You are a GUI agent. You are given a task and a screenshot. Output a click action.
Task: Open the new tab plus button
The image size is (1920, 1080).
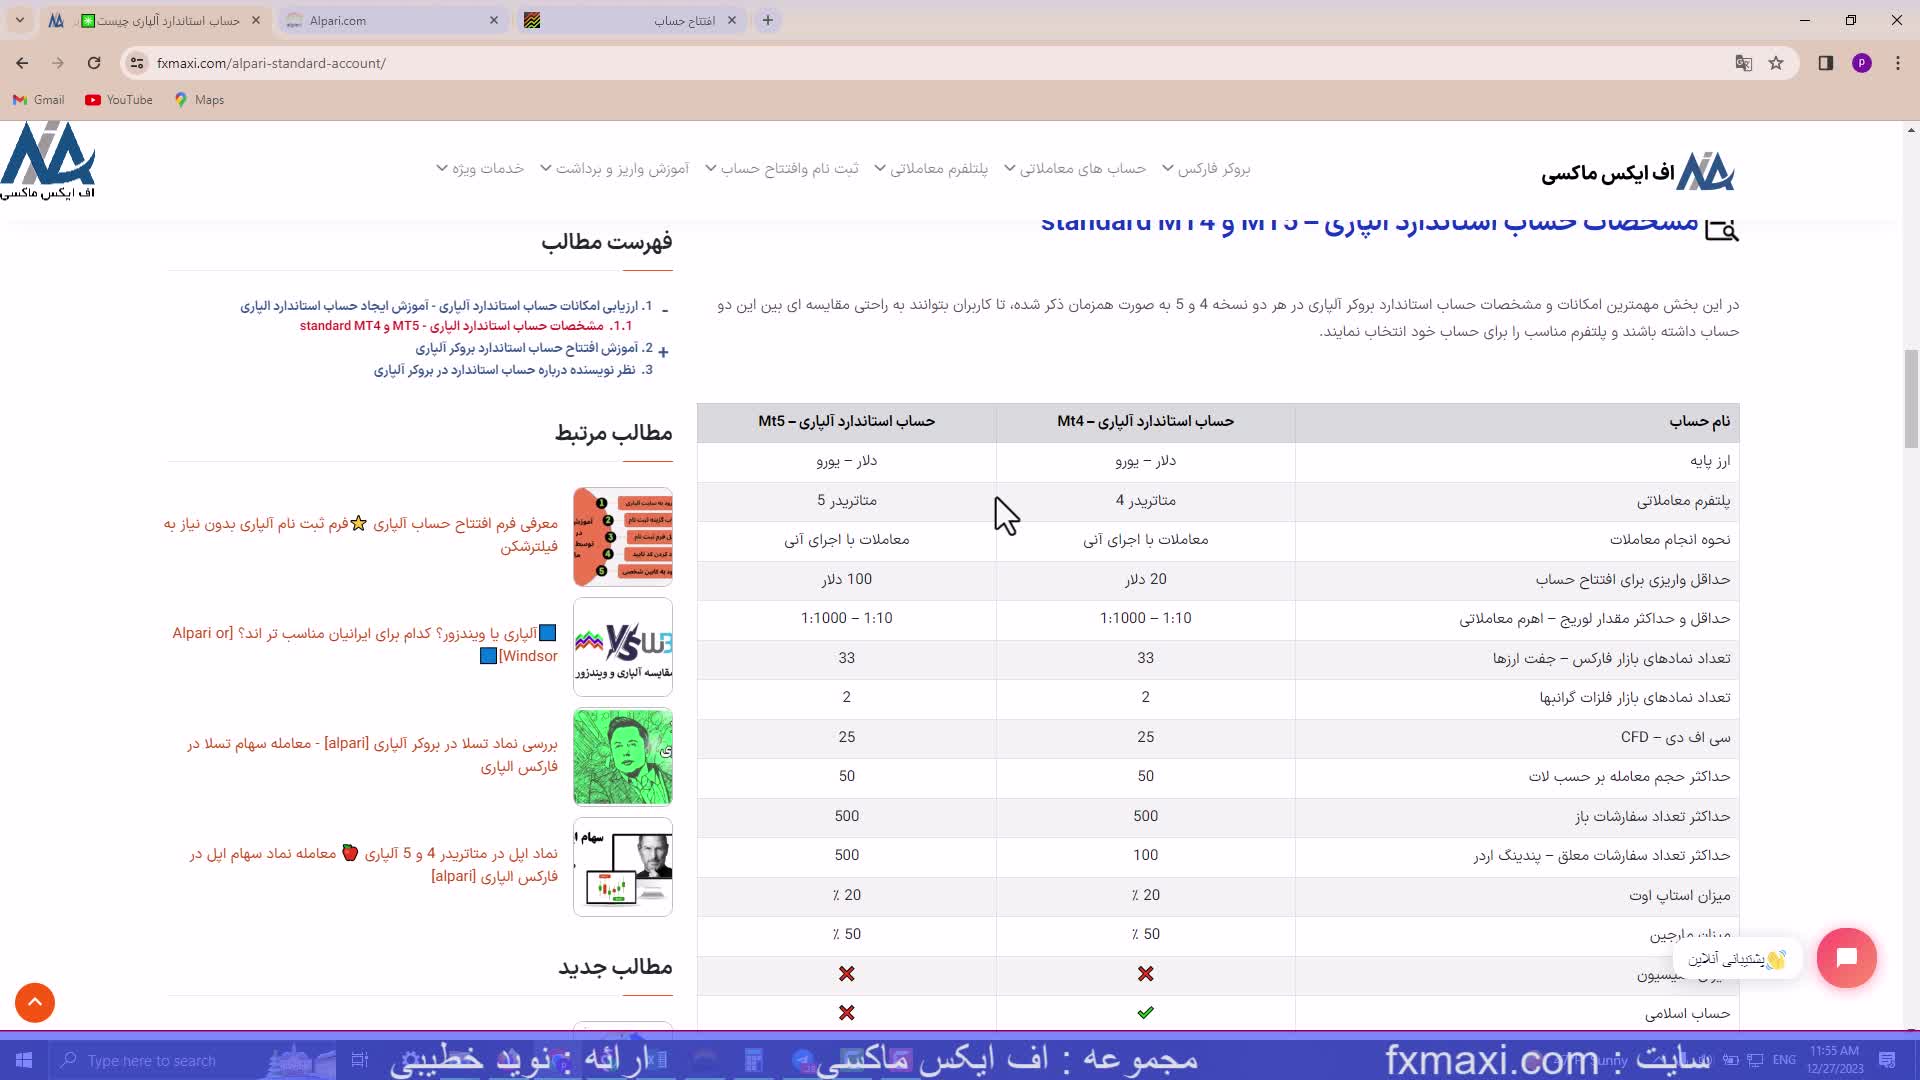767,20
